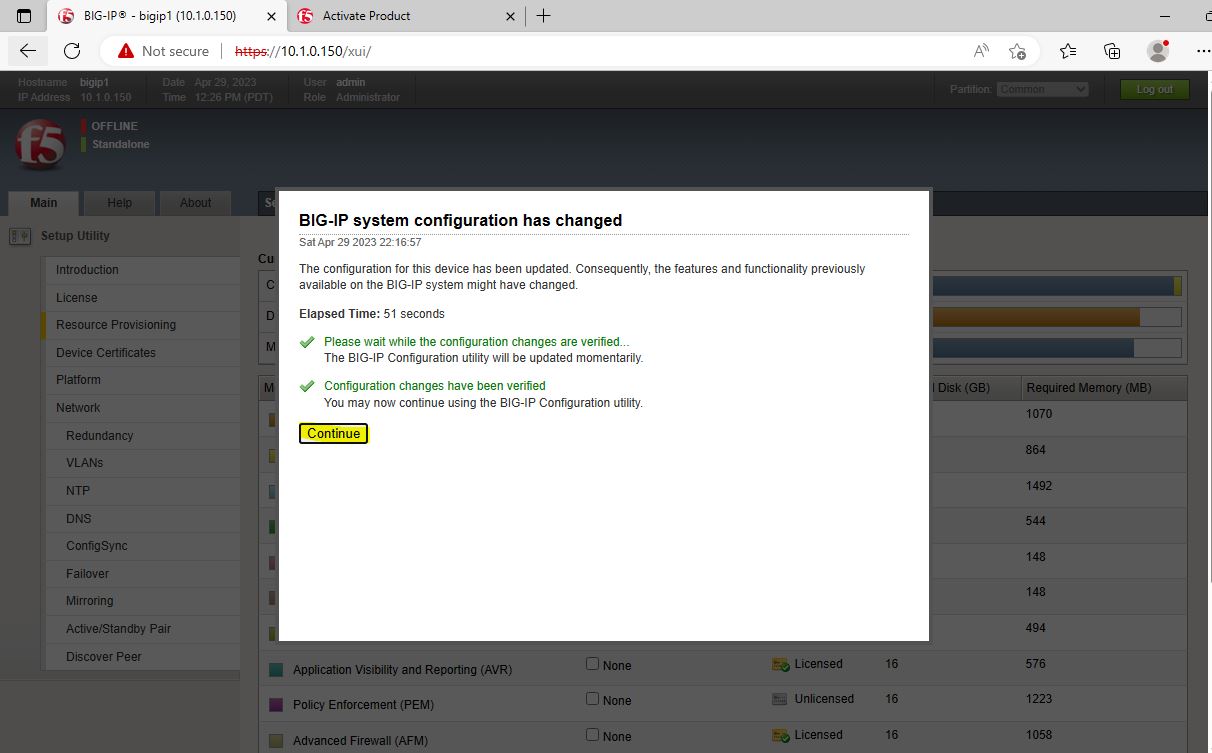Toggle the Advanced Firewall (AFM) checkbox
Viewport: 1212px width, 753px height.
point(593,735)
